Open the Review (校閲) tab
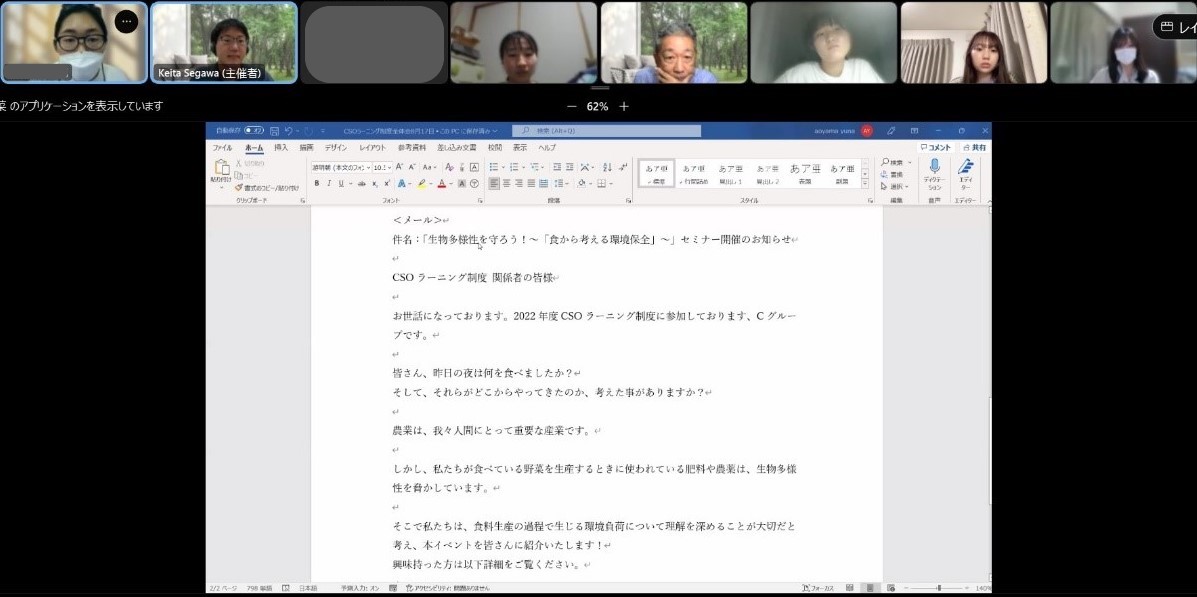 (x=495, y=147)
